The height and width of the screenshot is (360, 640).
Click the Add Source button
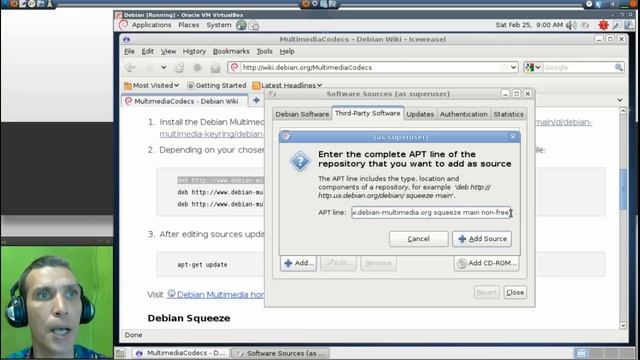click(x=482, y=239)
